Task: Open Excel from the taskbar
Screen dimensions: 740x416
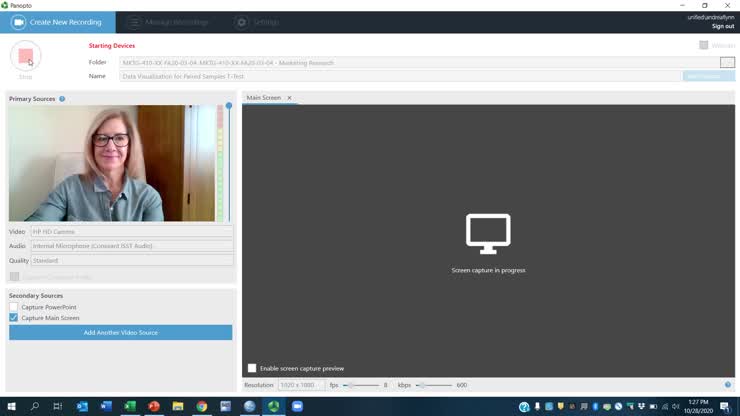Action: coord(130,407)
